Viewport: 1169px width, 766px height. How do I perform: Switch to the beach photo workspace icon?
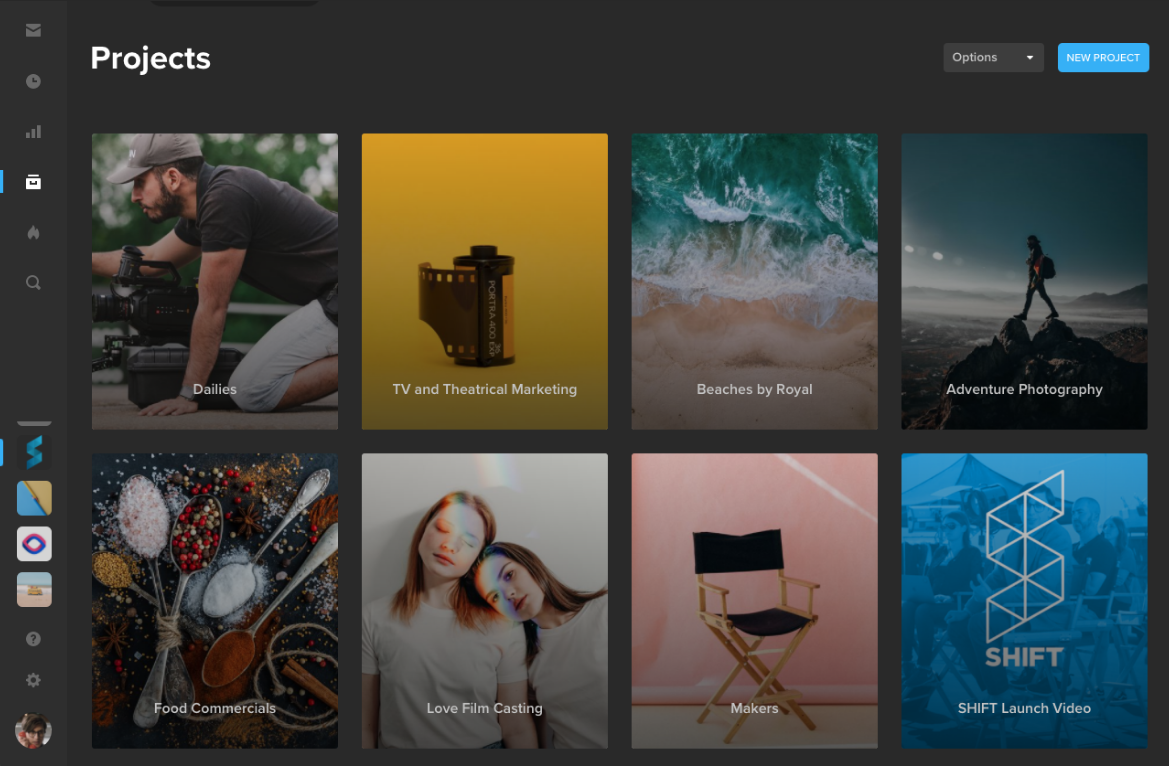34,589
